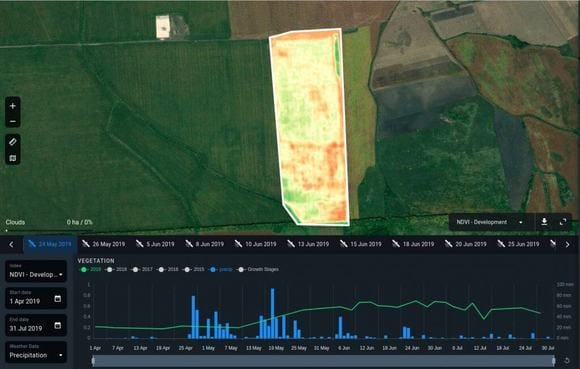Grab the left handle of range slider

(93, 360)
